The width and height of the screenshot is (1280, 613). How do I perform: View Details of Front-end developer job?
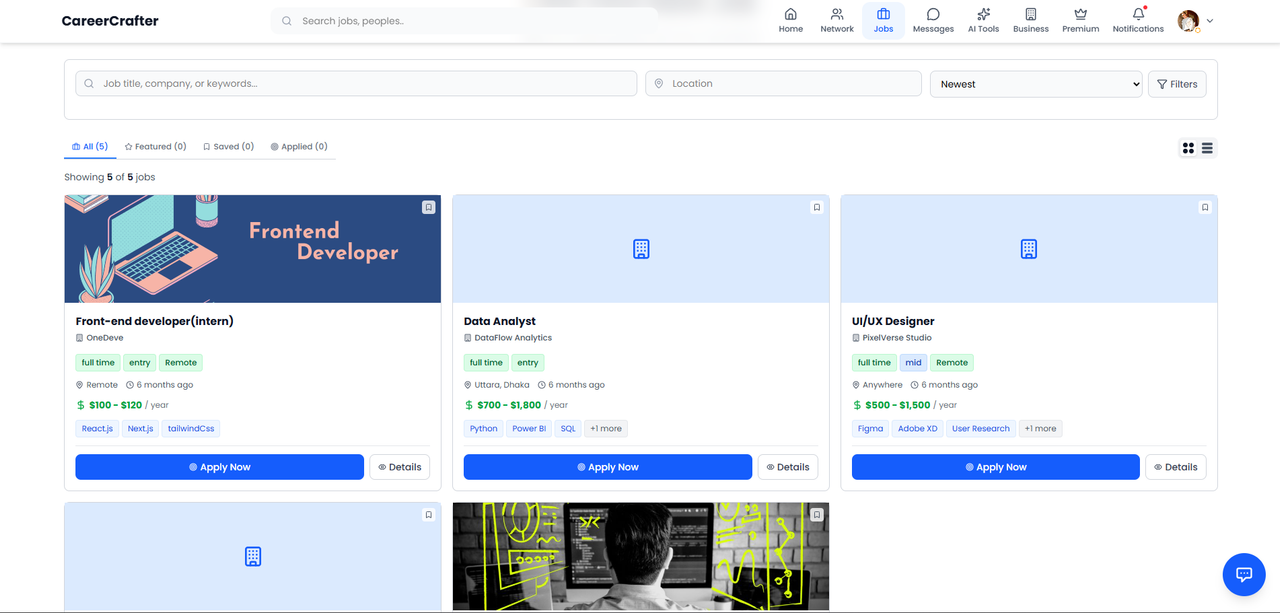coord(400,467)
